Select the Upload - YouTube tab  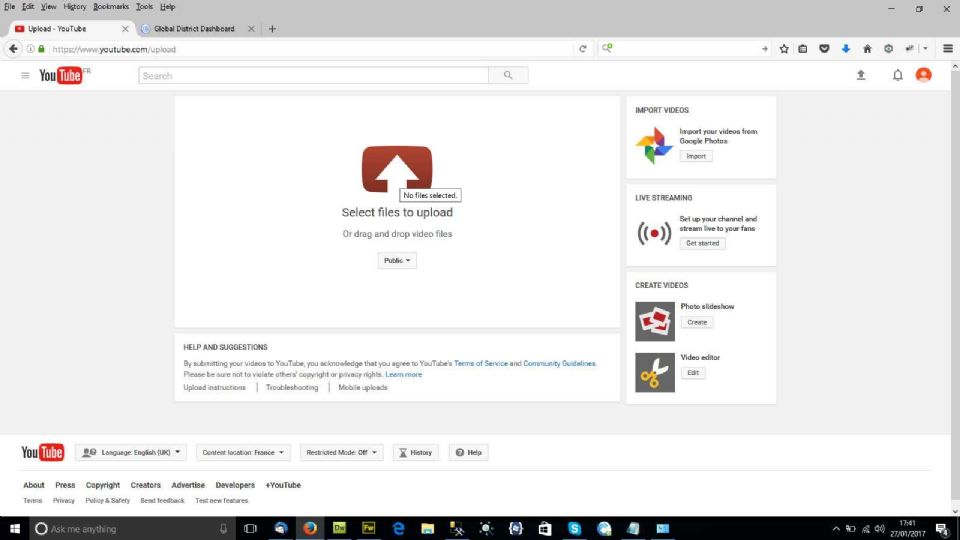[57, 29]
